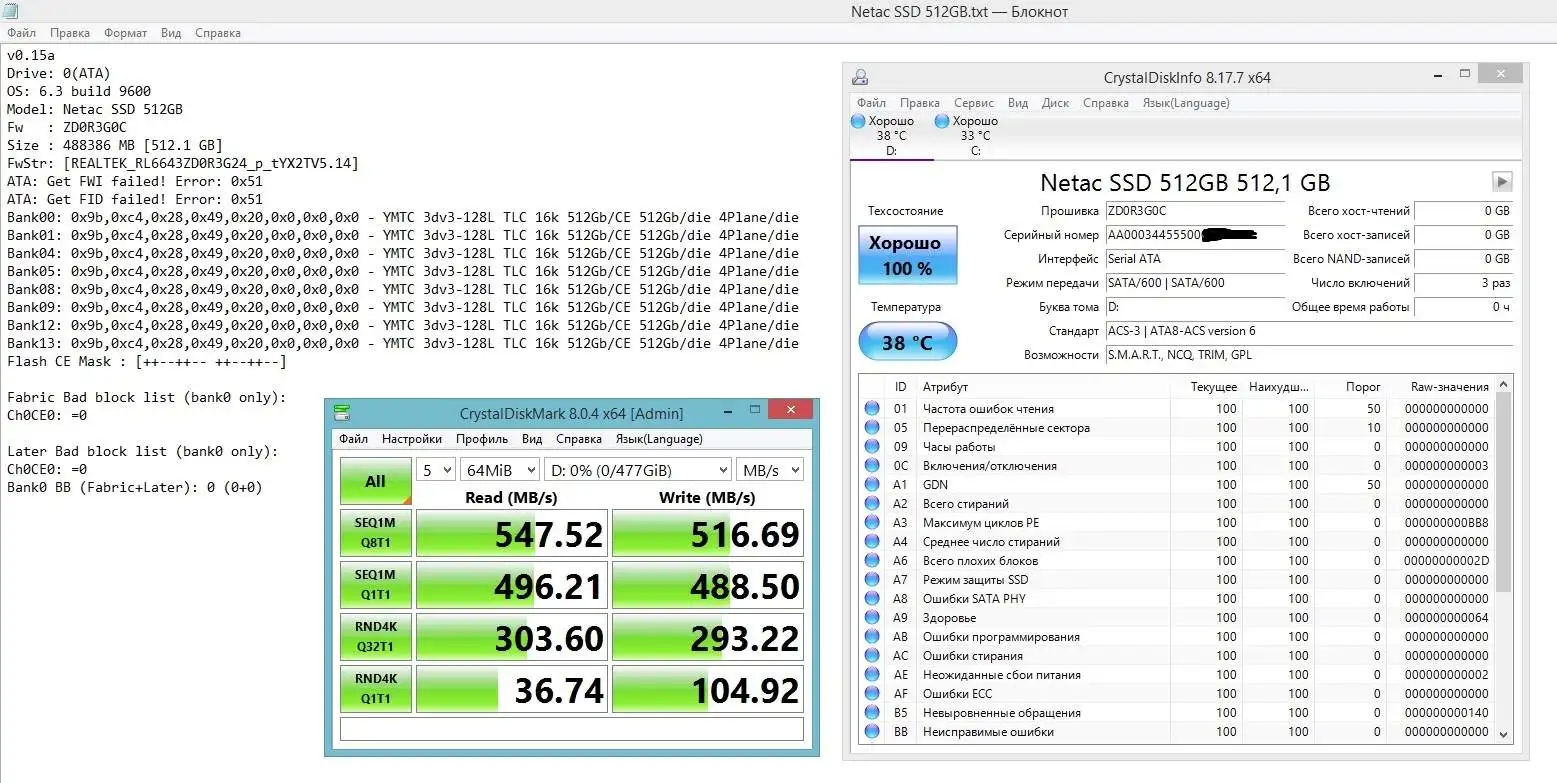Start the RND4K Q1T1 benchmark
The image size is (1557, 783).
tap(375, 689)
